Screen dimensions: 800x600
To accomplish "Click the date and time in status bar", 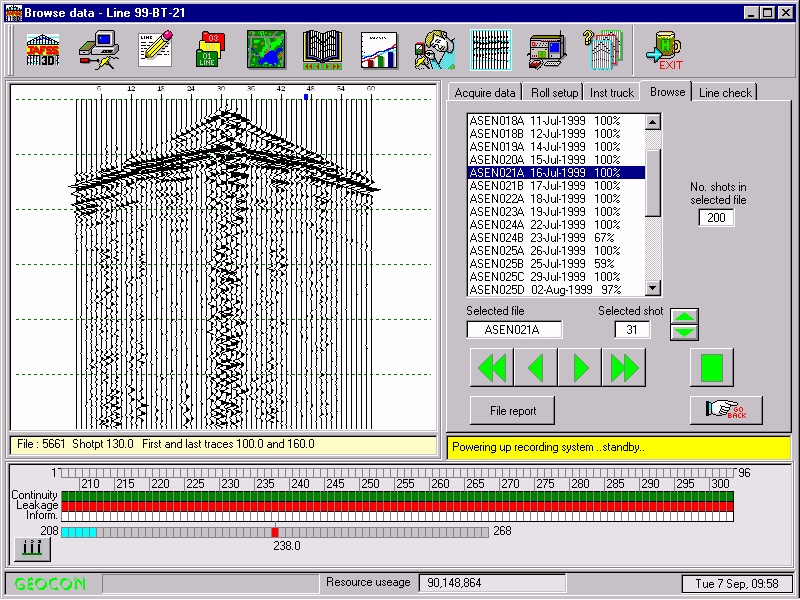I will point(737,584).
